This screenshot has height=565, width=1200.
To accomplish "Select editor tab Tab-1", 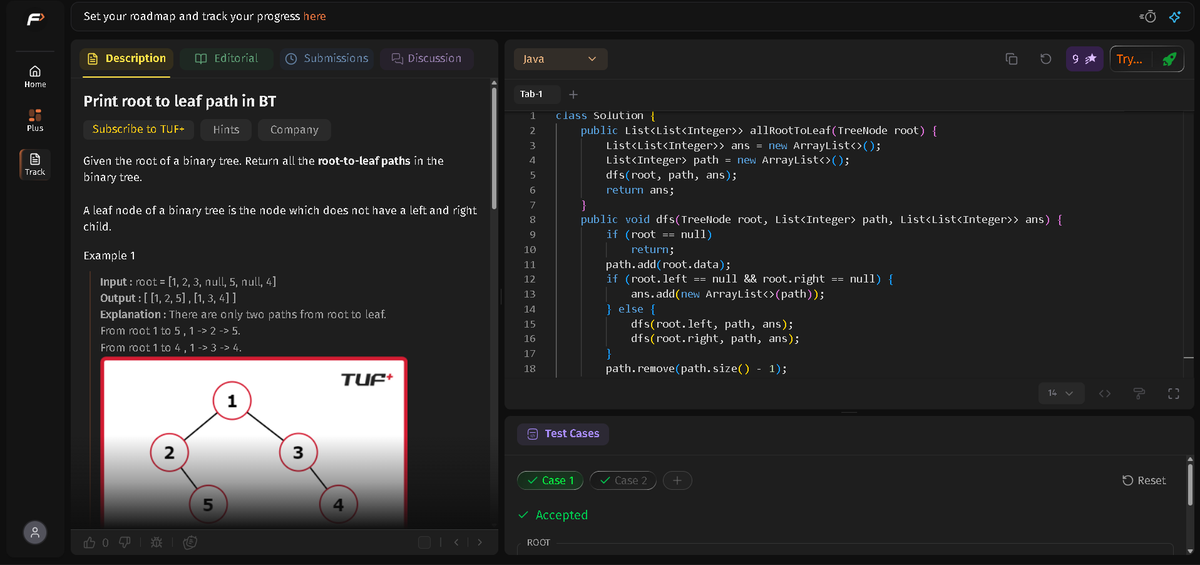I will coord(530,95).
